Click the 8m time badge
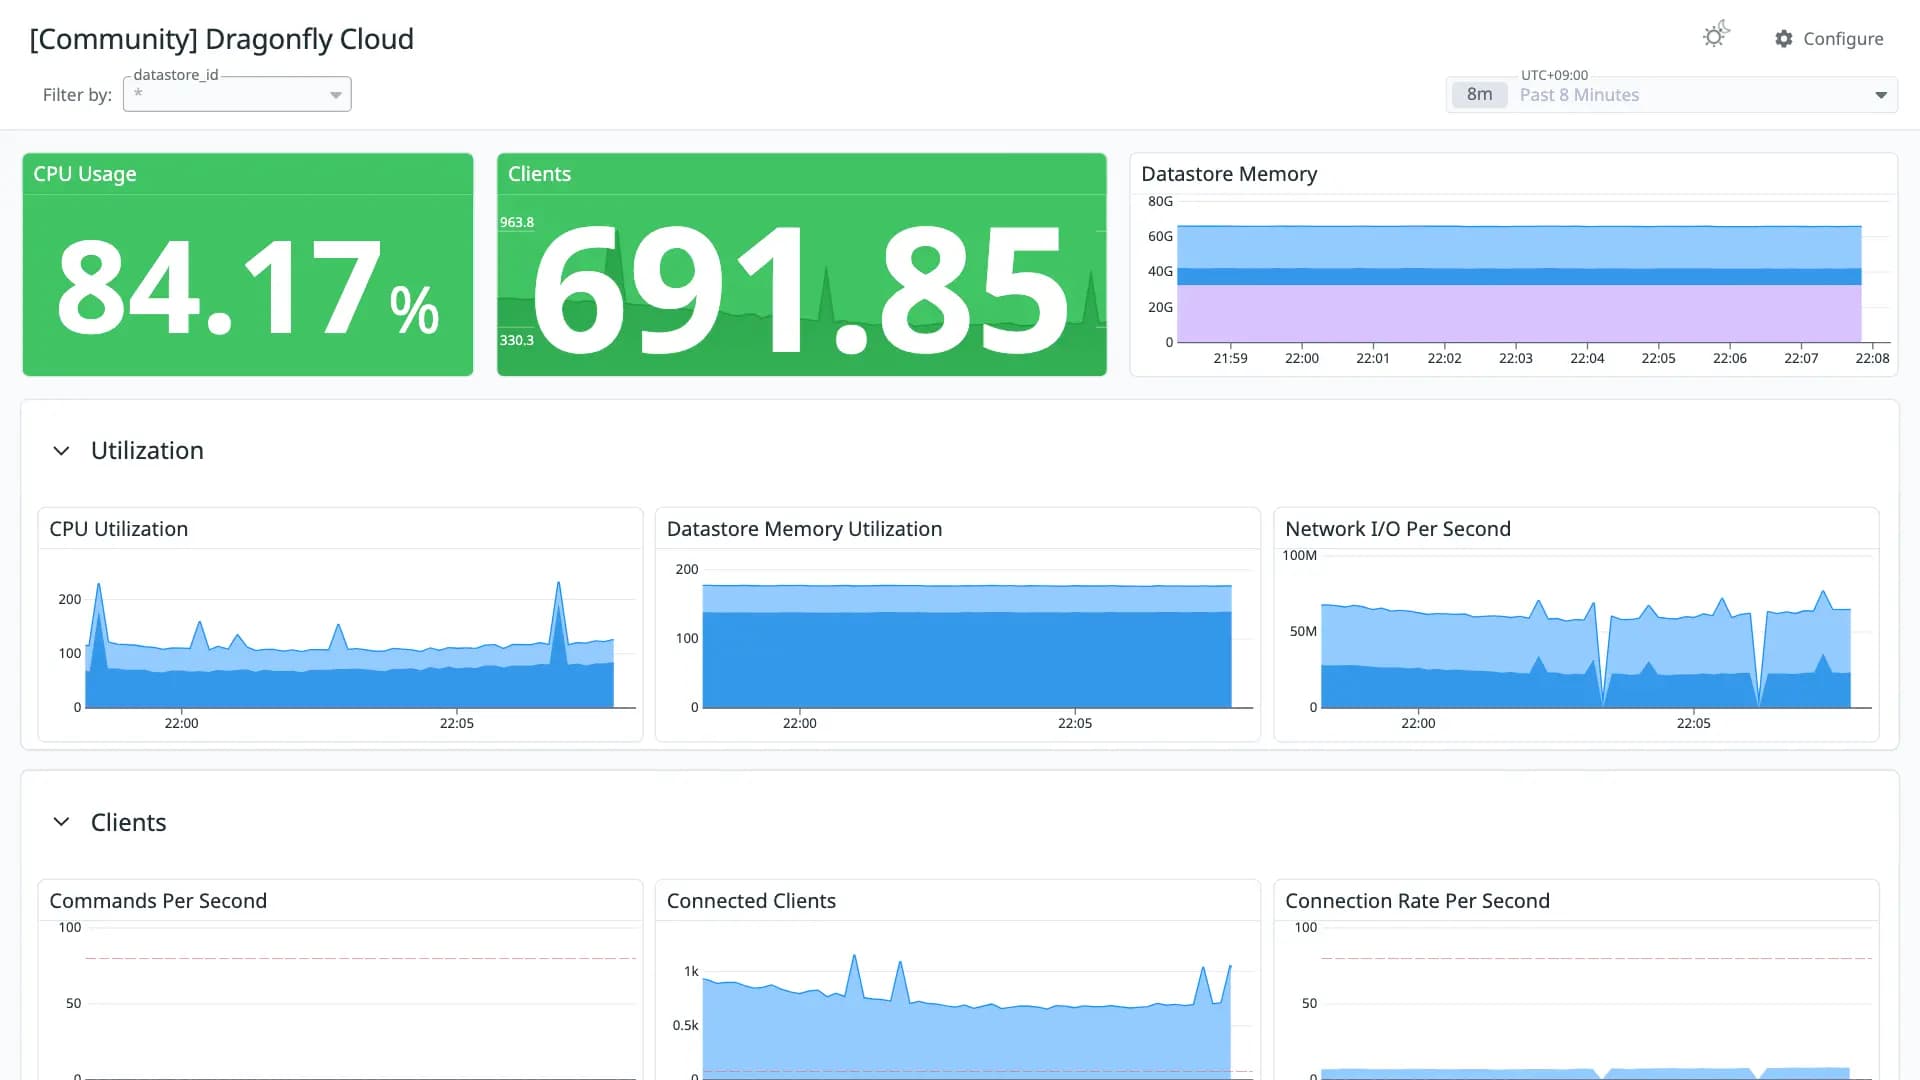The height and width of the screenshot is (1080, 1920). (x=1479, y=95)
